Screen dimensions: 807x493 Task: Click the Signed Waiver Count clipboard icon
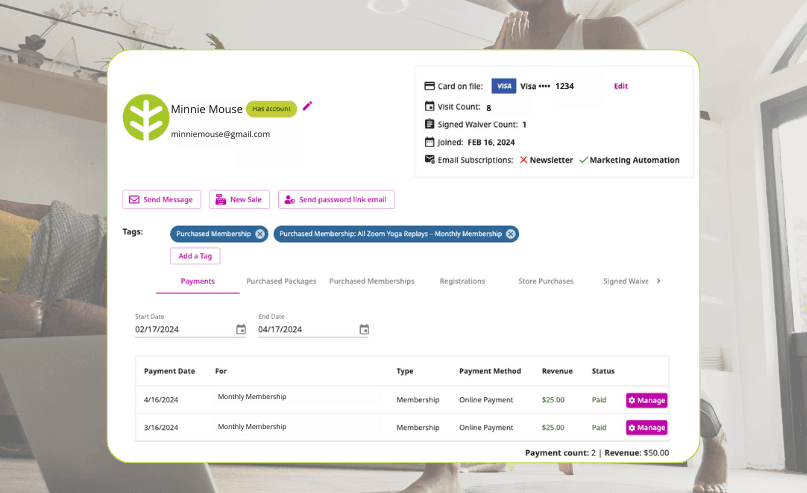pyautogui.click(x=429, y=124)
